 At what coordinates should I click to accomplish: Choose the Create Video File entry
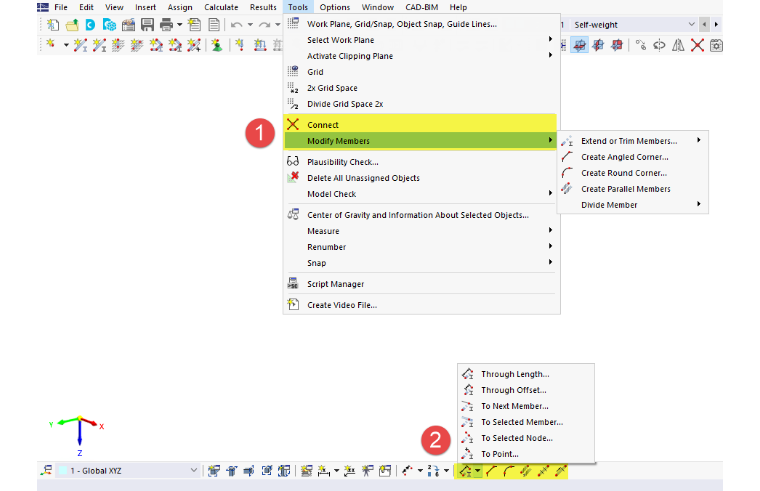click(x=421, y=305)
